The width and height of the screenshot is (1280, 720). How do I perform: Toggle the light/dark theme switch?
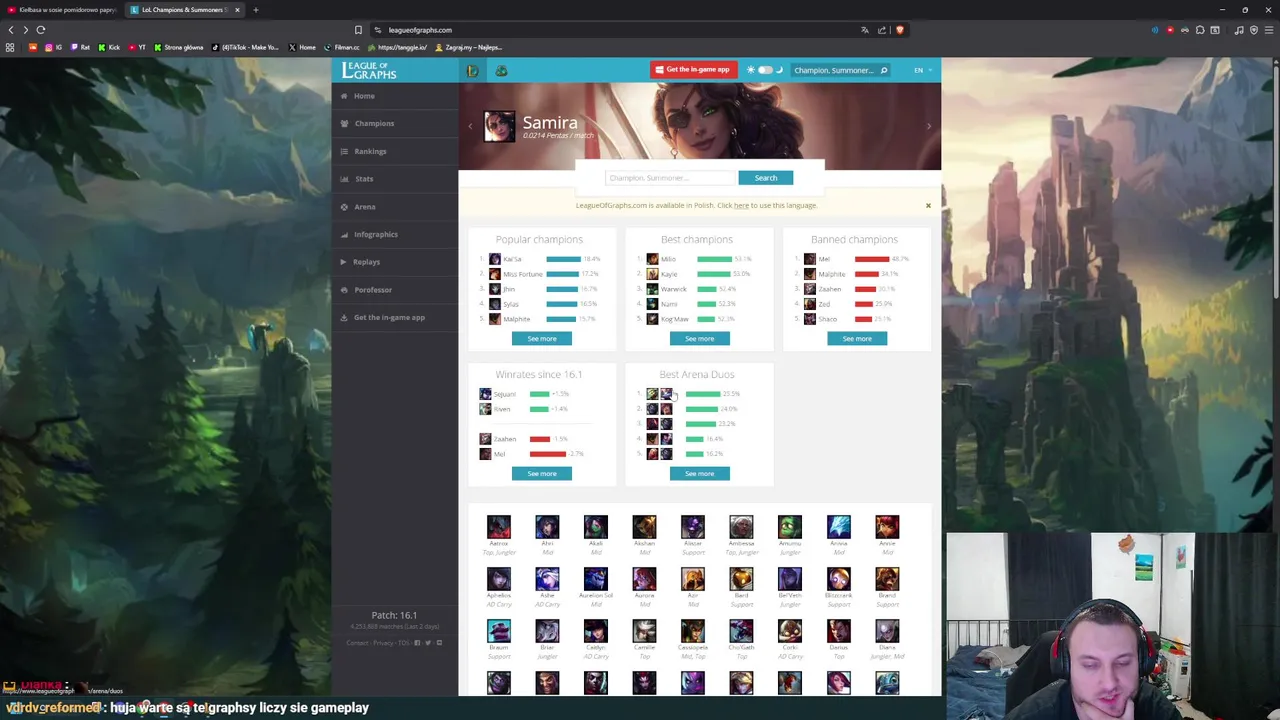click(x=765, y=70)
